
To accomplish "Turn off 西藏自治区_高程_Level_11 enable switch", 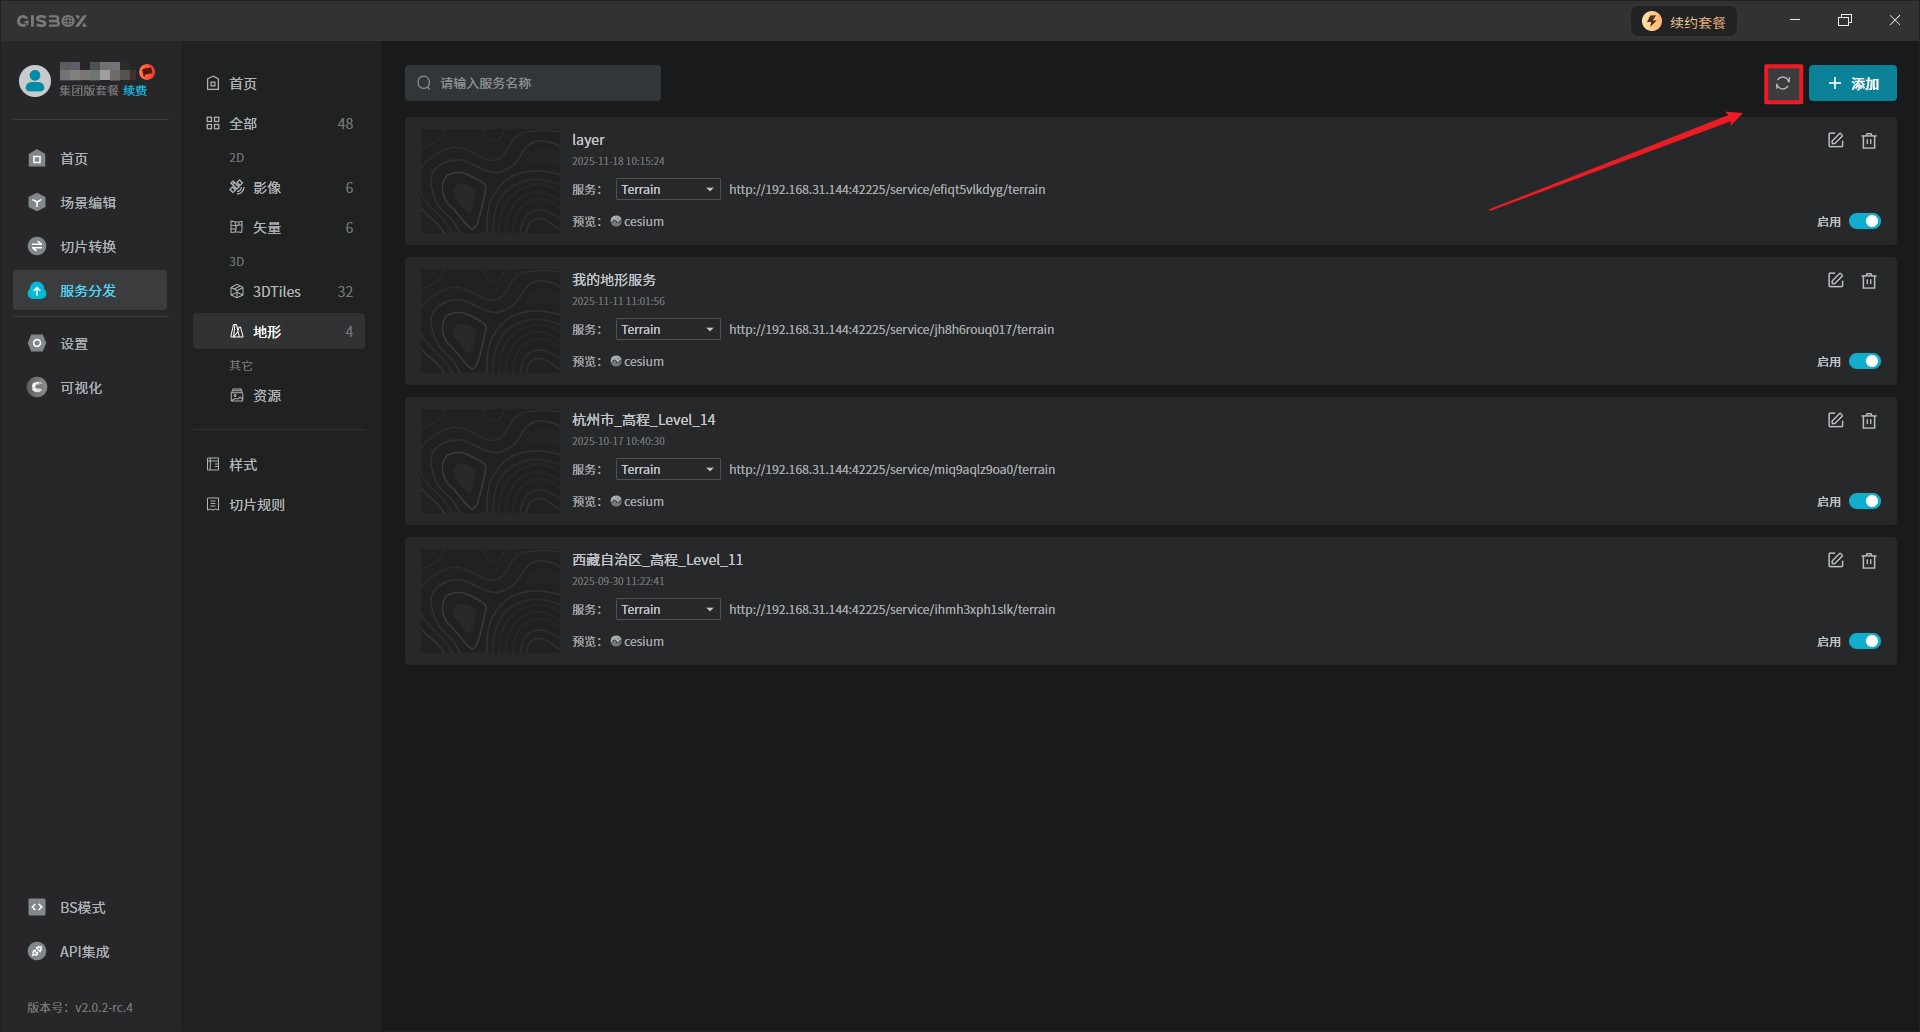I will tap(1864, 642).
